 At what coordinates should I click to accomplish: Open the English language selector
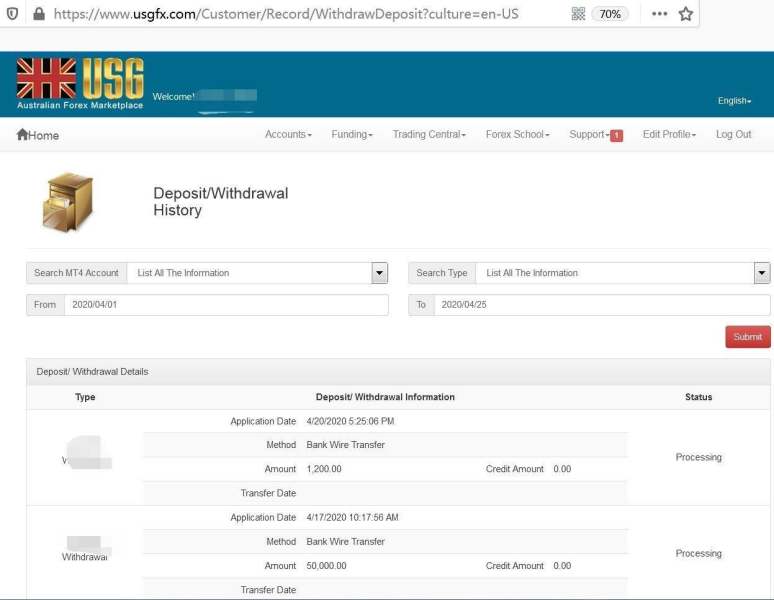click(734, 101)
